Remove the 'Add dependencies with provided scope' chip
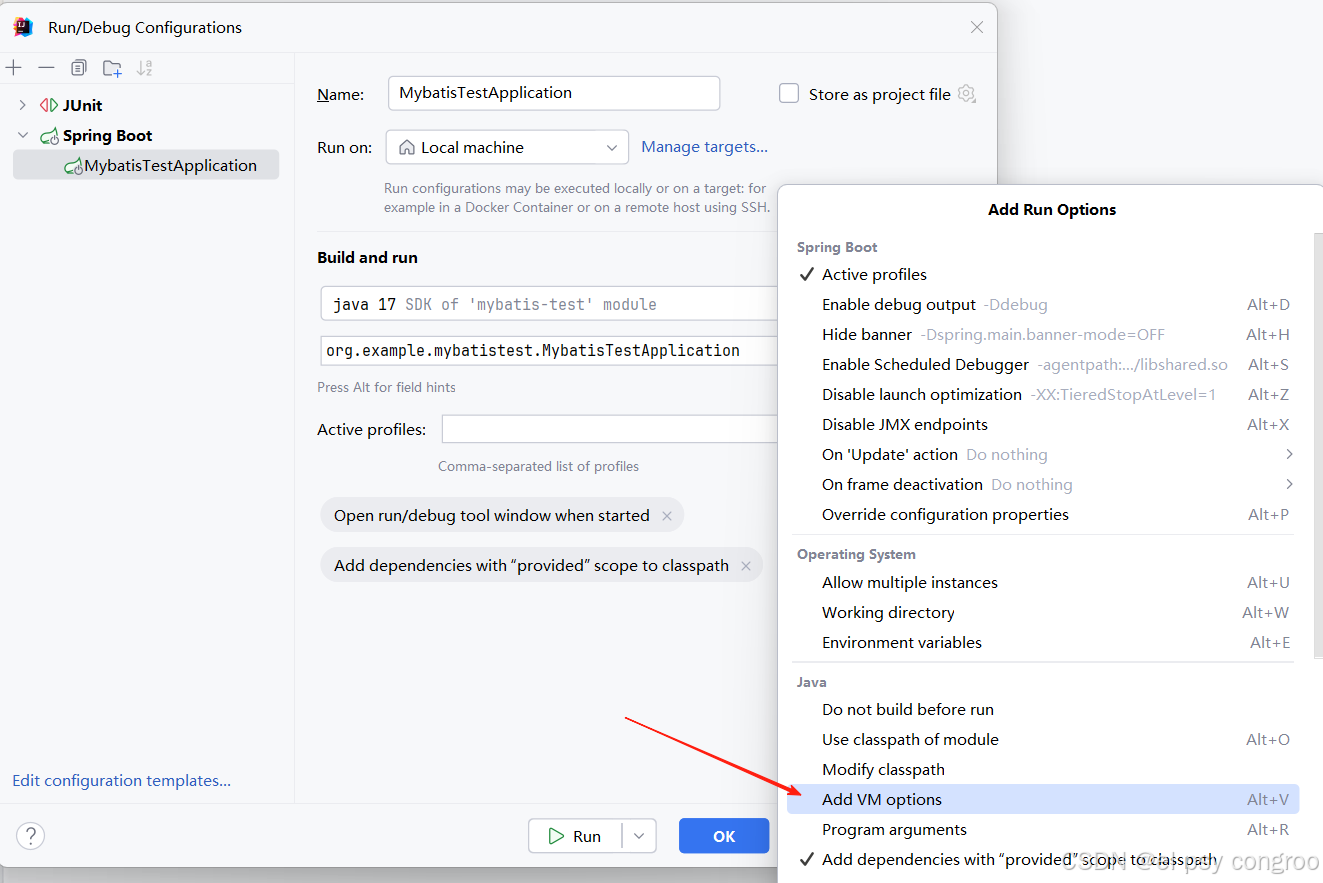The width and height of the screenshot is (1323, 883). click(746, 566)
